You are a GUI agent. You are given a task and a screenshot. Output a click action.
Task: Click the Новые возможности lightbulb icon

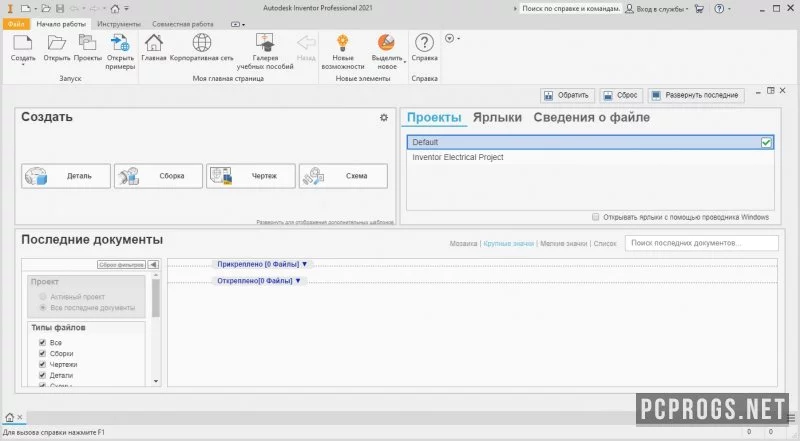(x=343, y=44)
